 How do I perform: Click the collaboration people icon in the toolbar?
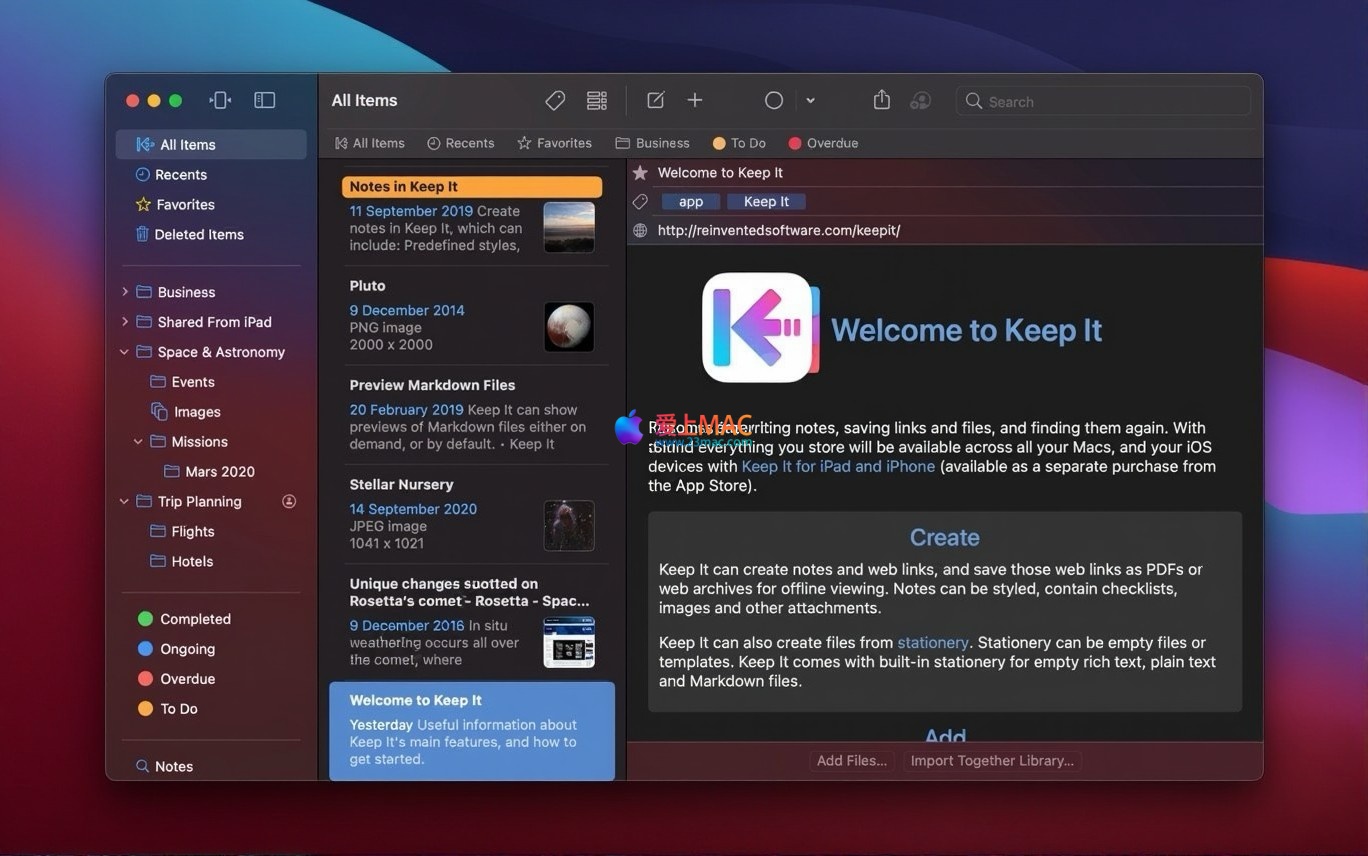point(921,101)
